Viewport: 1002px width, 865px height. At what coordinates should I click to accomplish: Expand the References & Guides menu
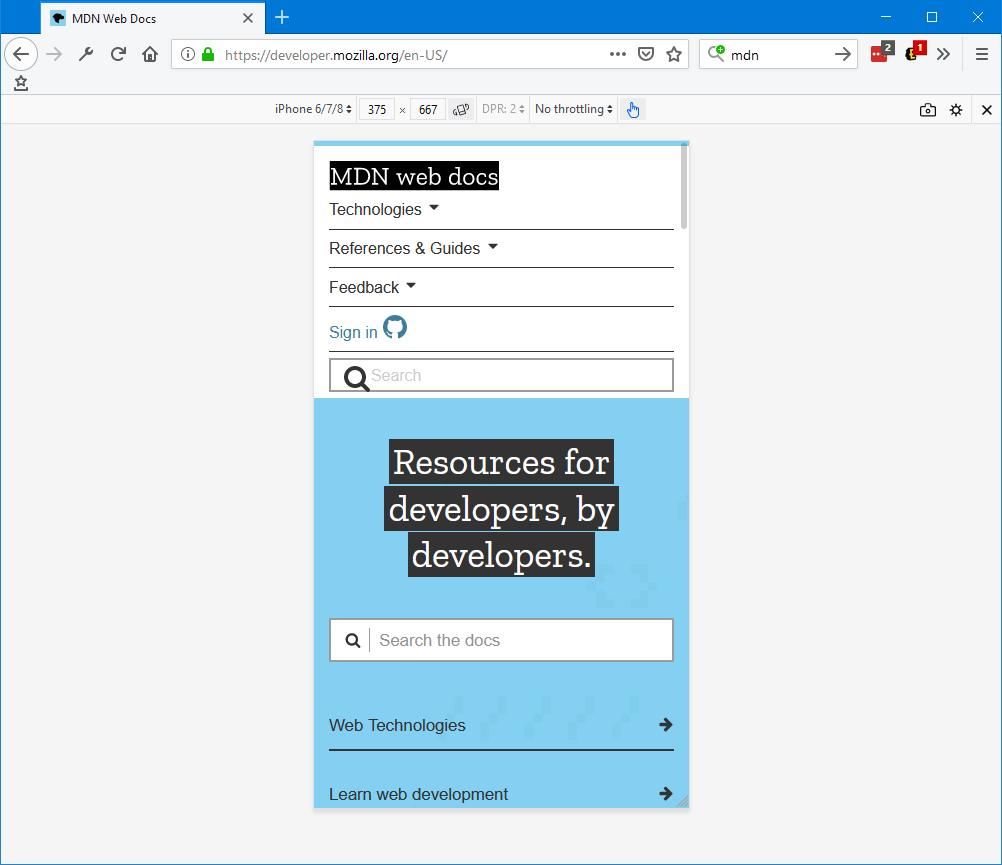click(x=413, y=248)
